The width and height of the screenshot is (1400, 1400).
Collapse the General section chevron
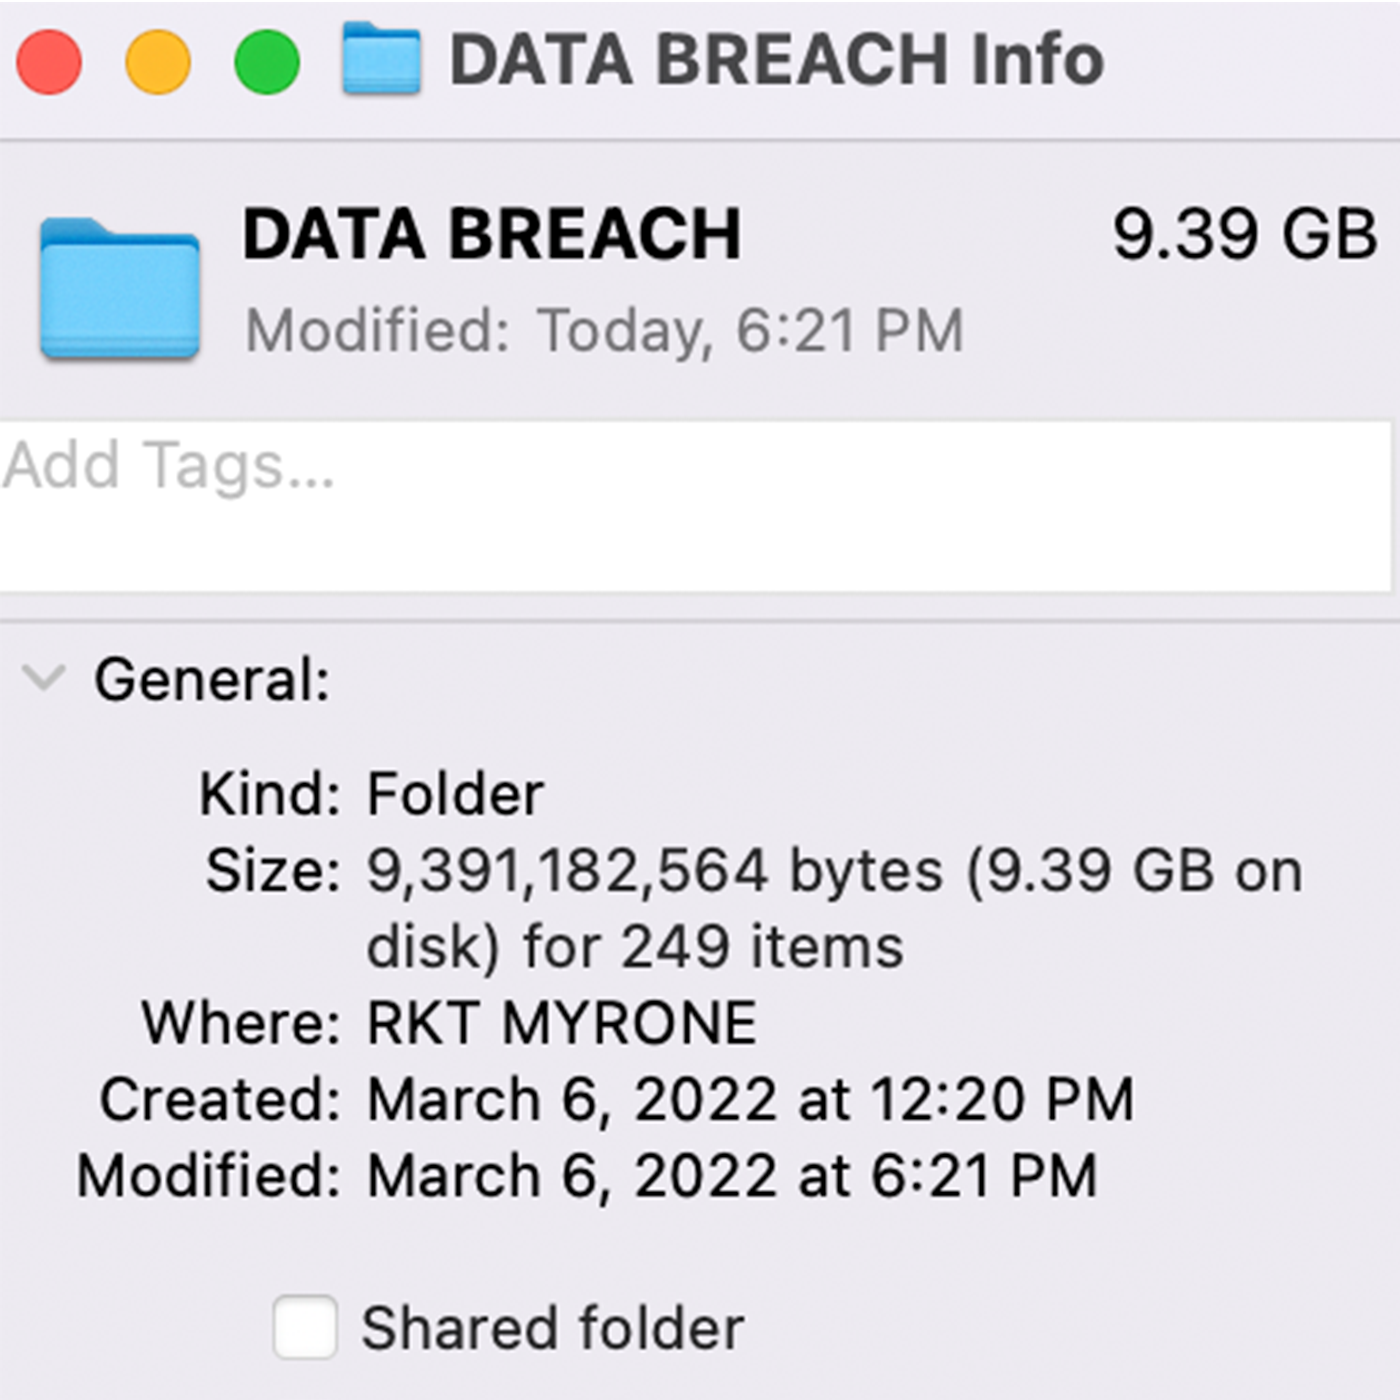pos(44,678)
